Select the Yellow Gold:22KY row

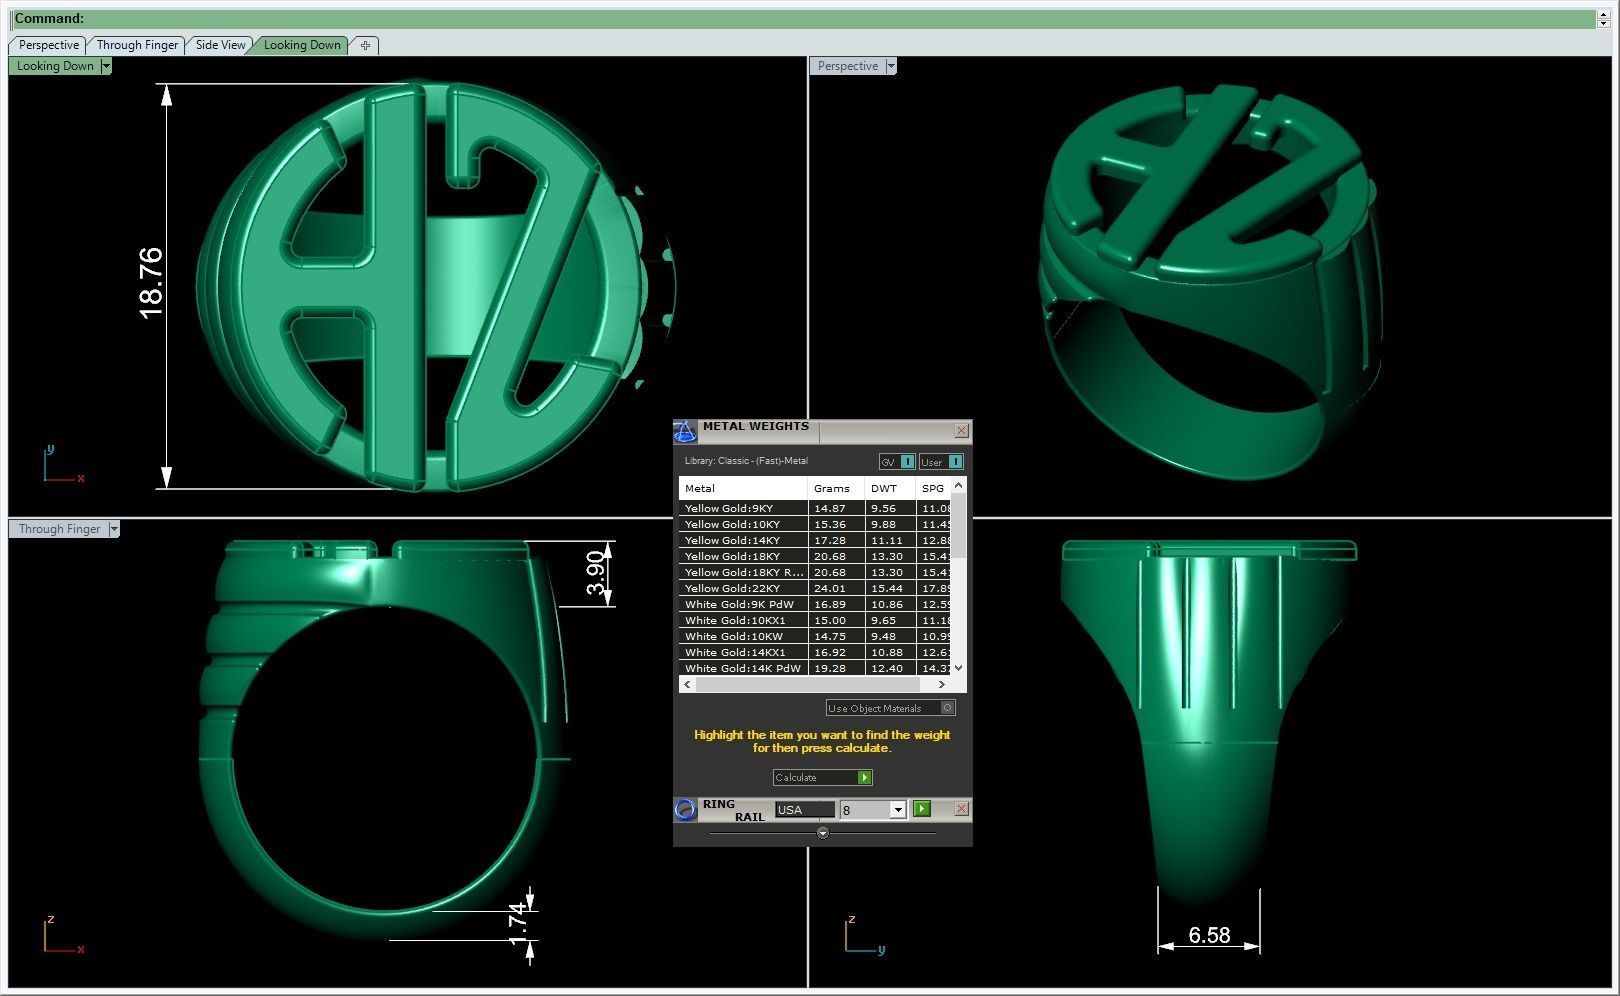[815, 588]
